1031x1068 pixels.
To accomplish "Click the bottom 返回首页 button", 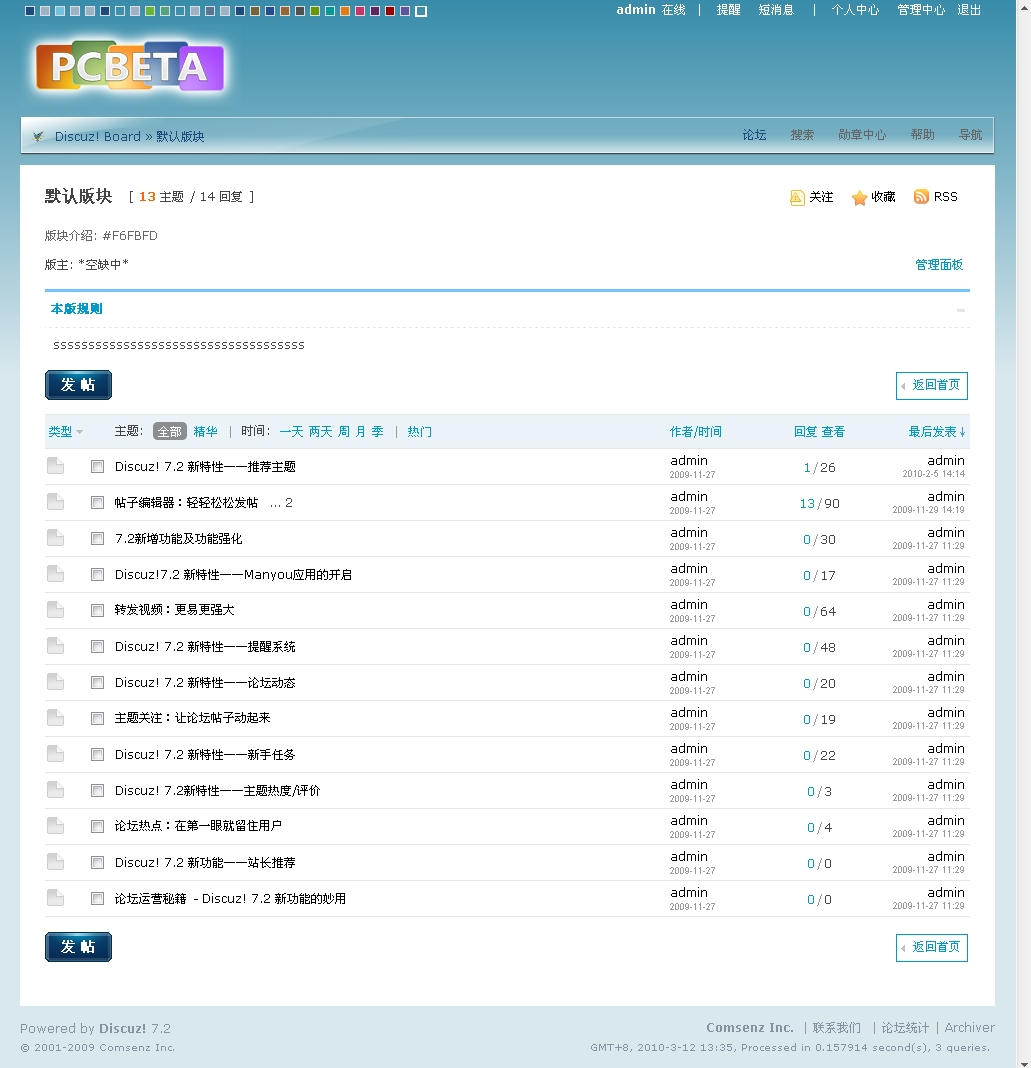I will coord(932,947).
